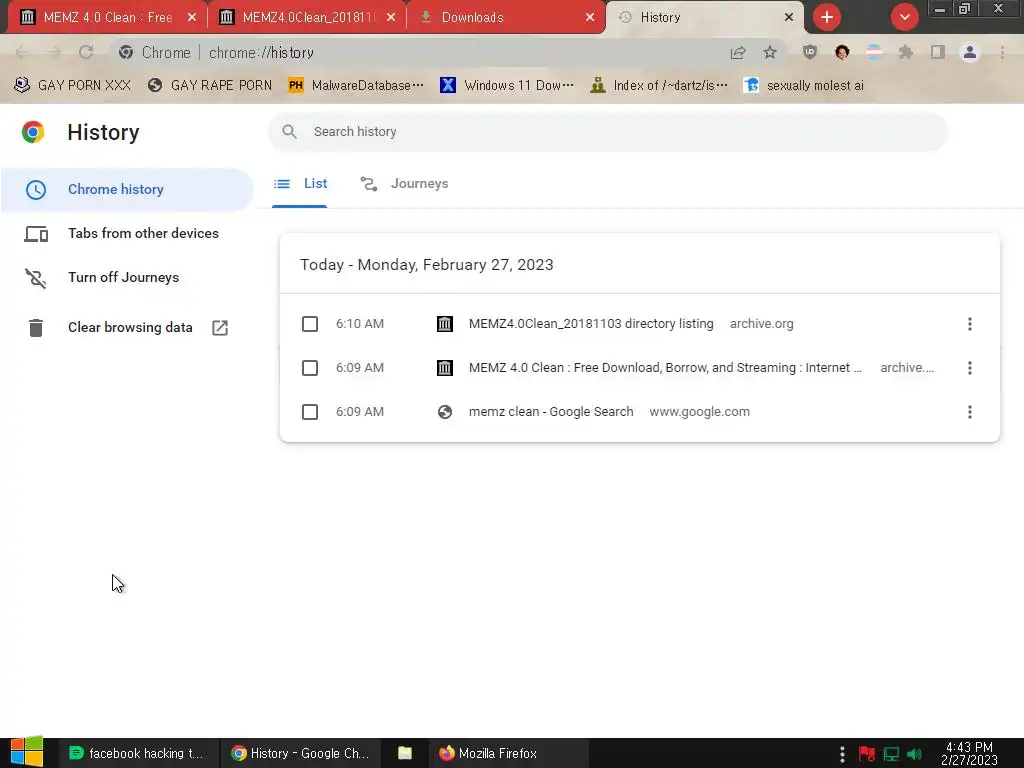Open facebook hacking taskbar item
The image size is (1024, 768).
[137, 754]
